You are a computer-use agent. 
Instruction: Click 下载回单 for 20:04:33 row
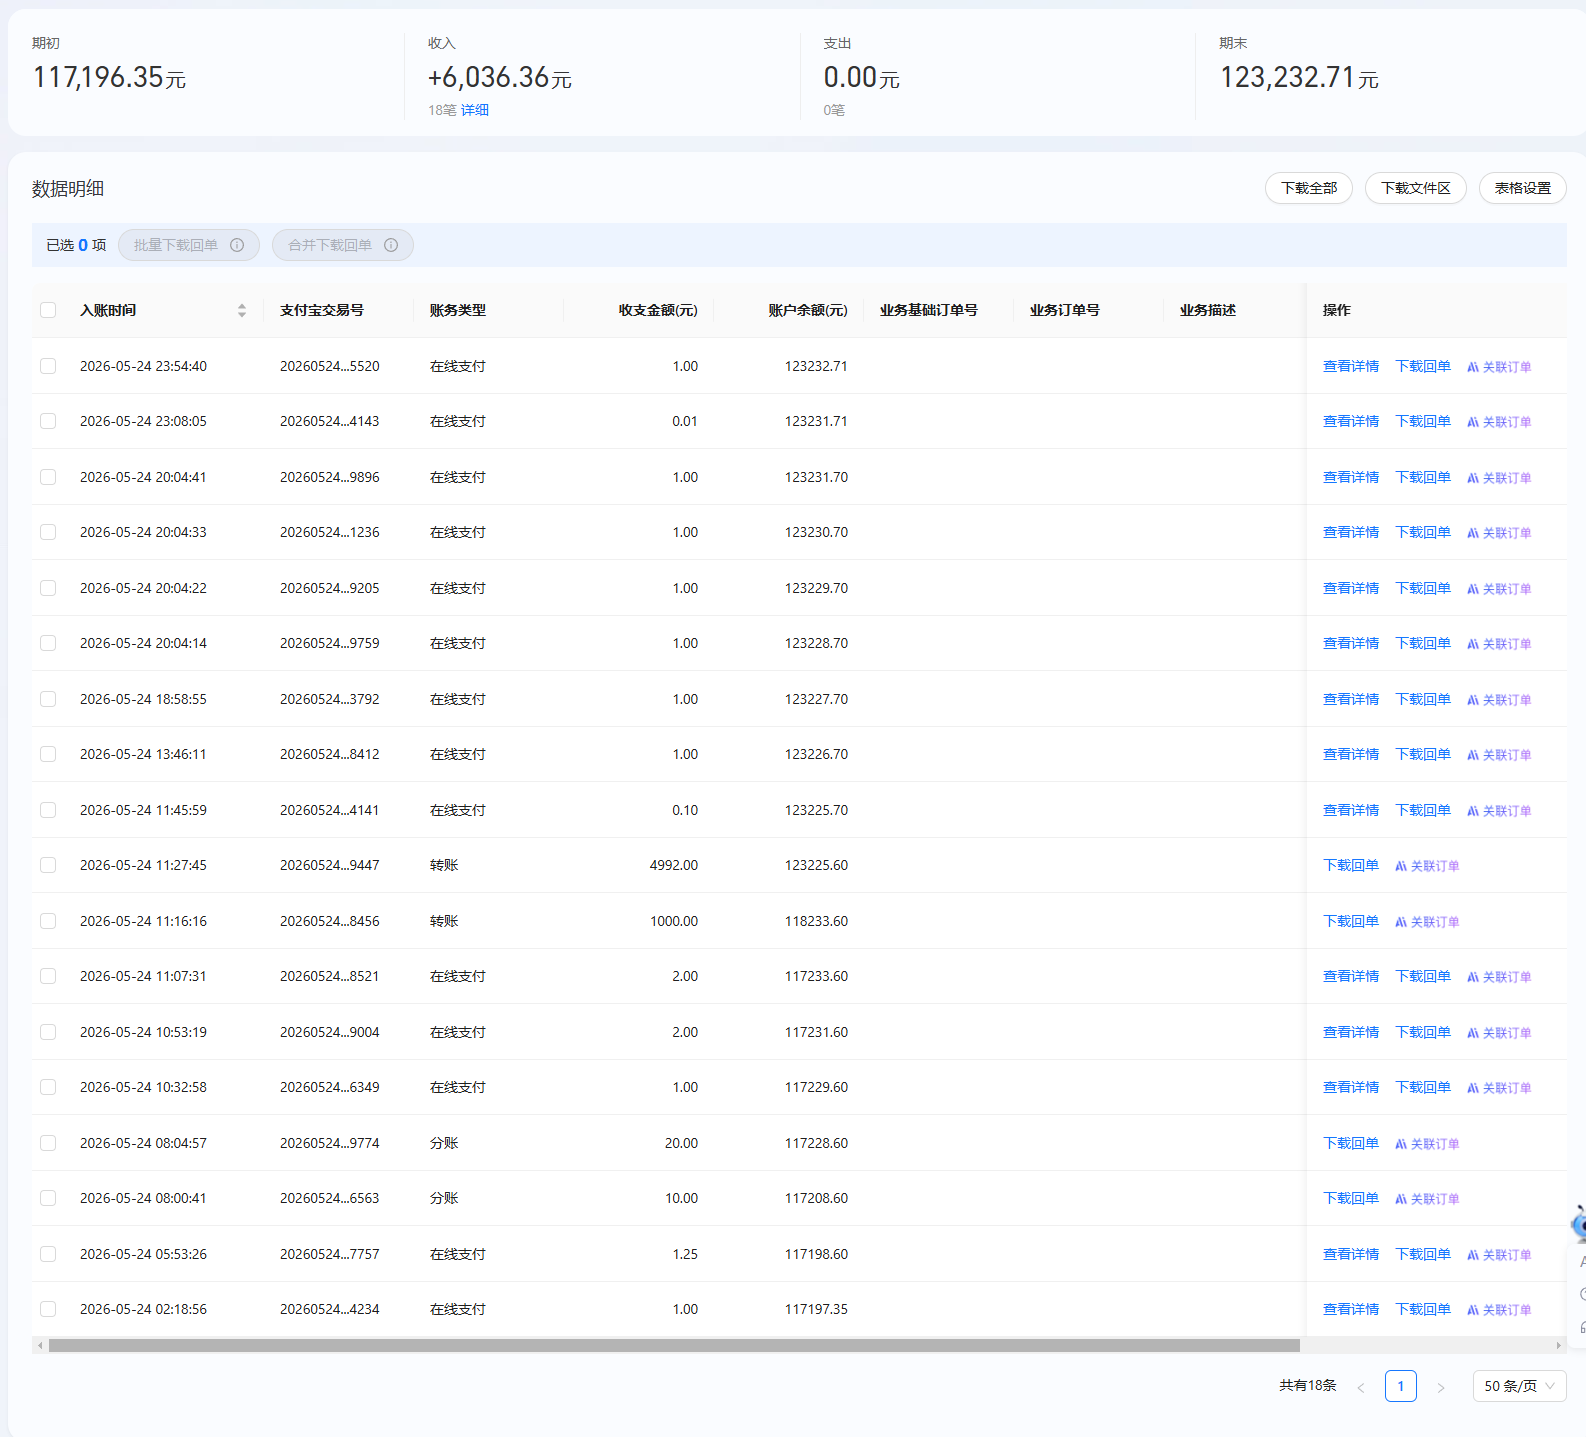[1423, 532]
